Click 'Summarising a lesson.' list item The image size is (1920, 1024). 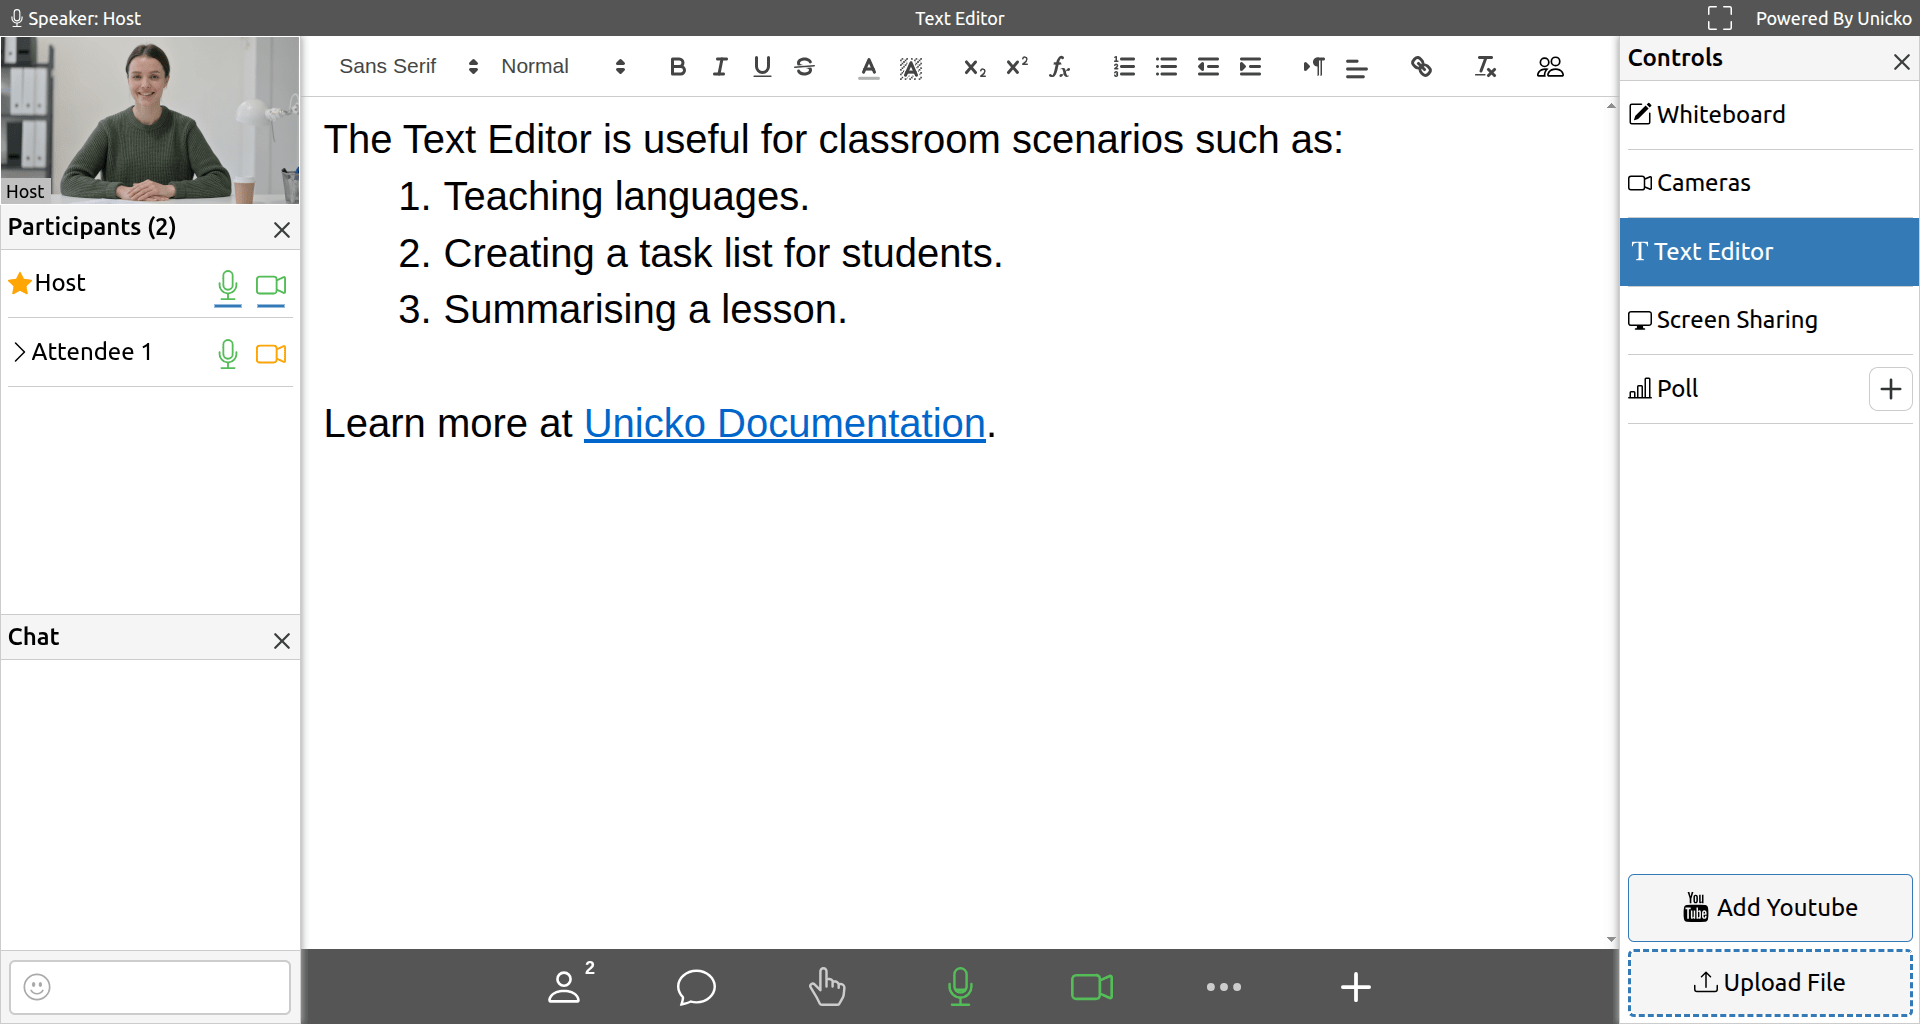point(645,310)
